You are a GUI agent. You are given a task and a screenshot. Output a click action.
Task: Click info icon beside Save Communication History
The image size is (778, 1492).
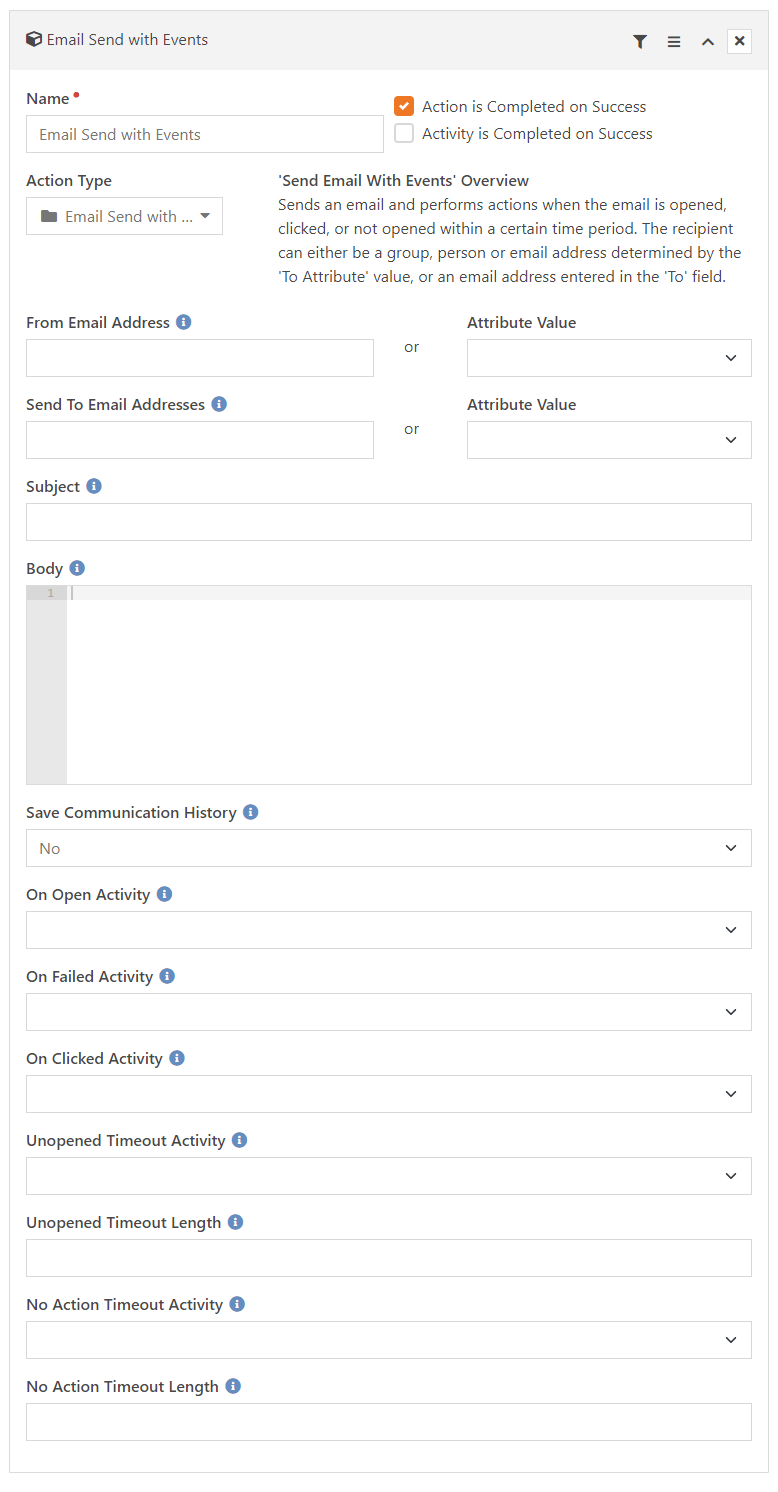(x=251, y=812)
